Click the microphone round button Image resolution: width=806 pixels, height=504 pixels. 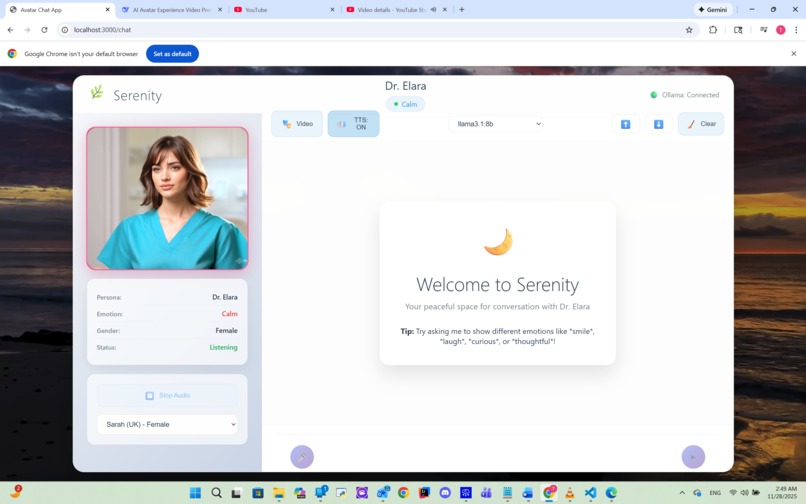click(x=302, y=457)
